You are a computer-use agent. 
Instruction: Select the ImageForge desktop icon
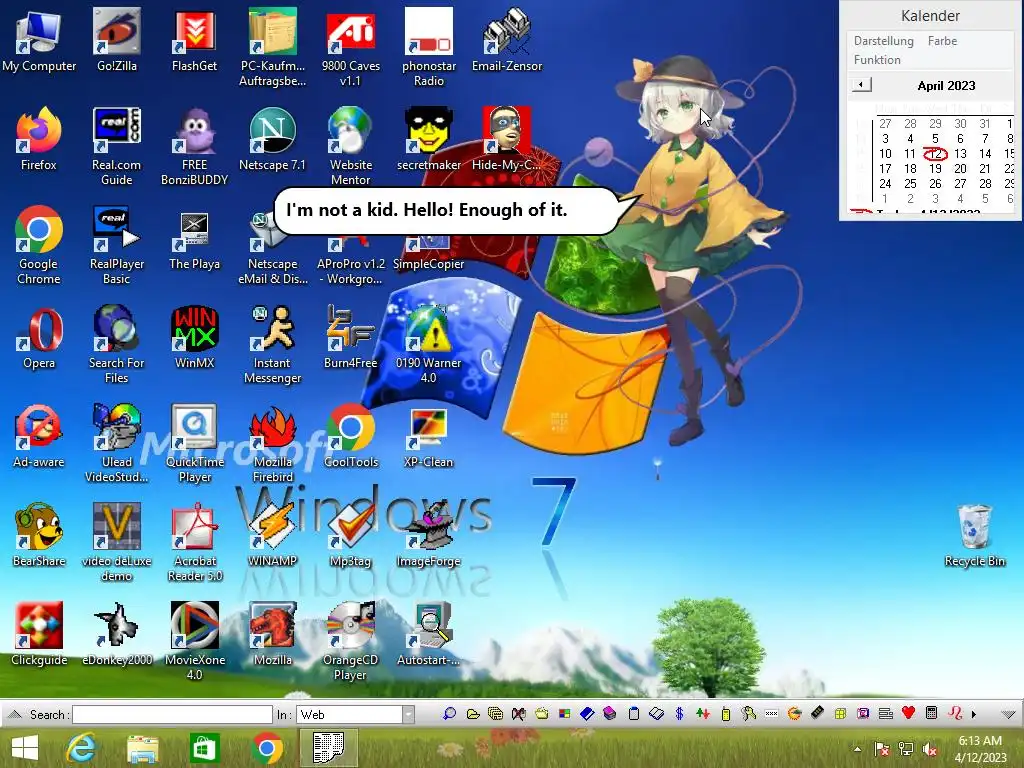[x=428, y=536]
